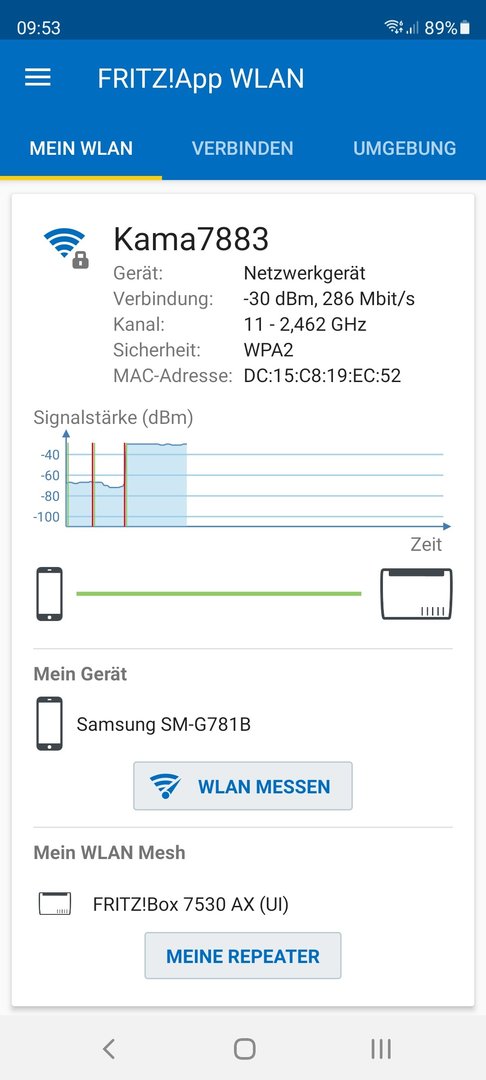Tap the FRITZ!Box icon under Mein WLAN Mesh
The height and width of the screenshot is (1080, 486).
point(55,904)
